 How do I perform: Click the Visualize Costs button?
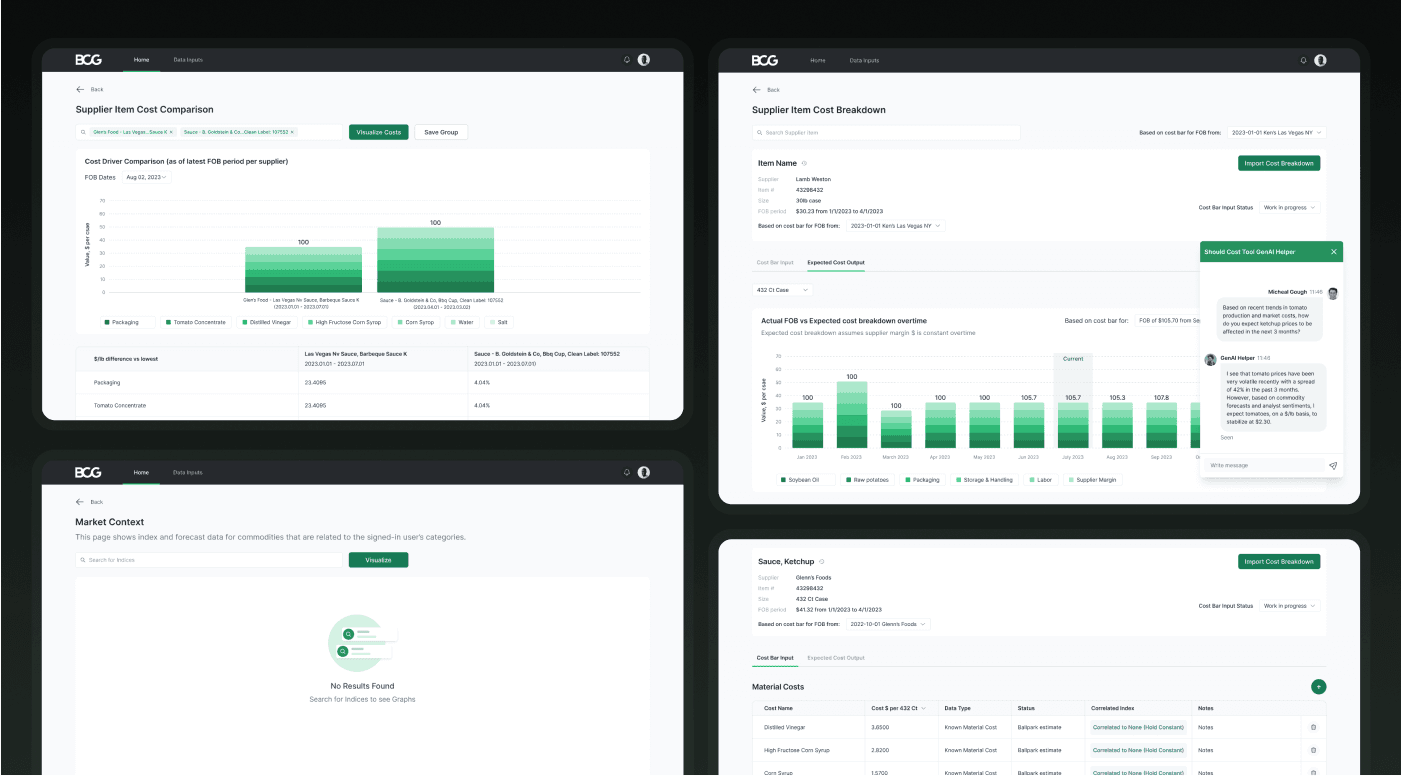pyautogui.click(x=379, y=132)
